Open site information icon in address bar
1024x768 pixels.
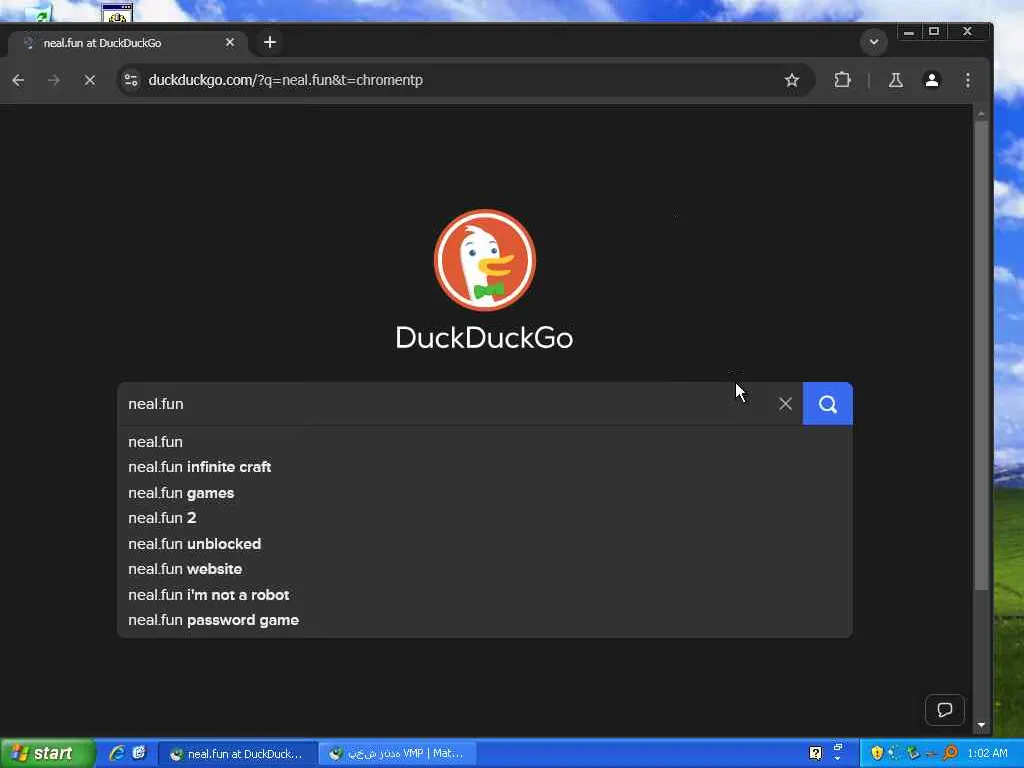[x=131, y=80]
